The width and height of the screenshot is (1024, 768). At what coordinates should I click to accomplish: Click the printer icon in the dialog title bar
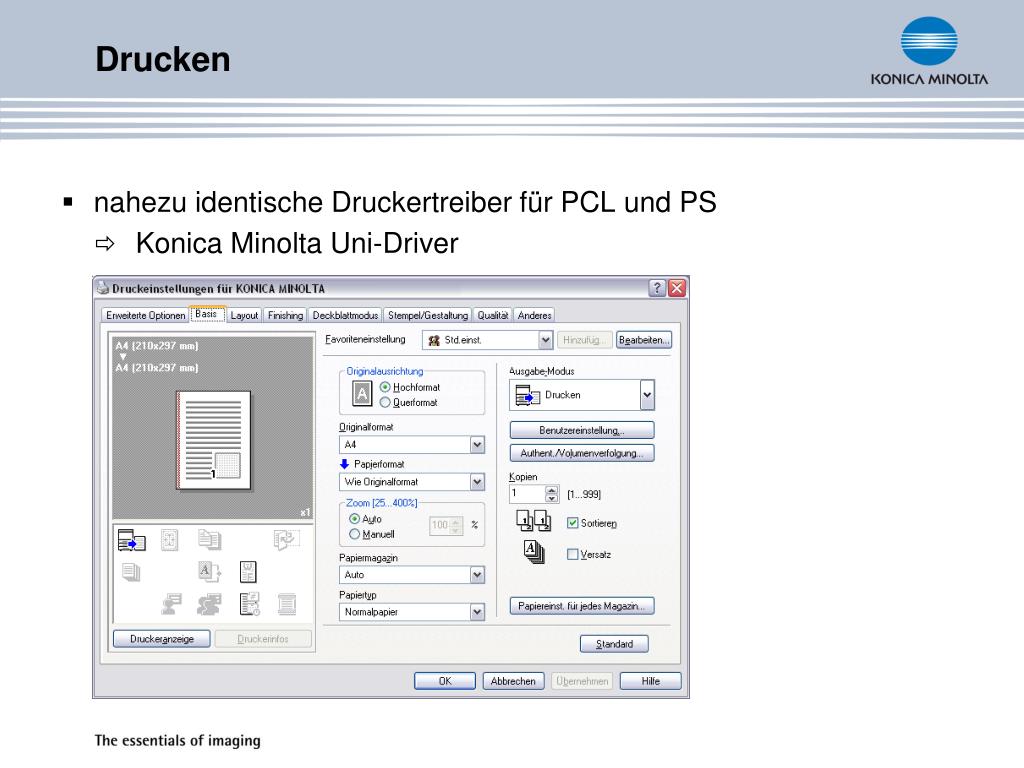point(103,287)
